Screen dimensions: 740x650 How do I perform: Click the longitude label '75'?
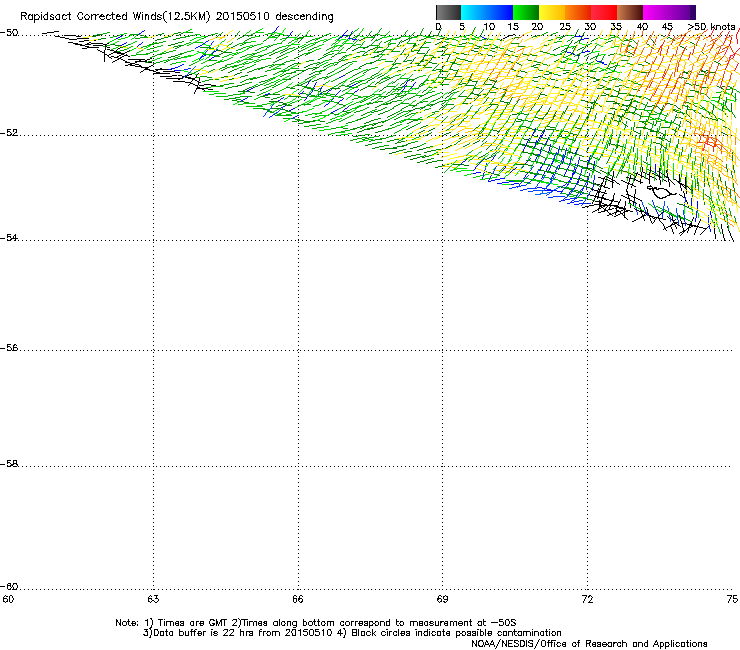point(732,599)
